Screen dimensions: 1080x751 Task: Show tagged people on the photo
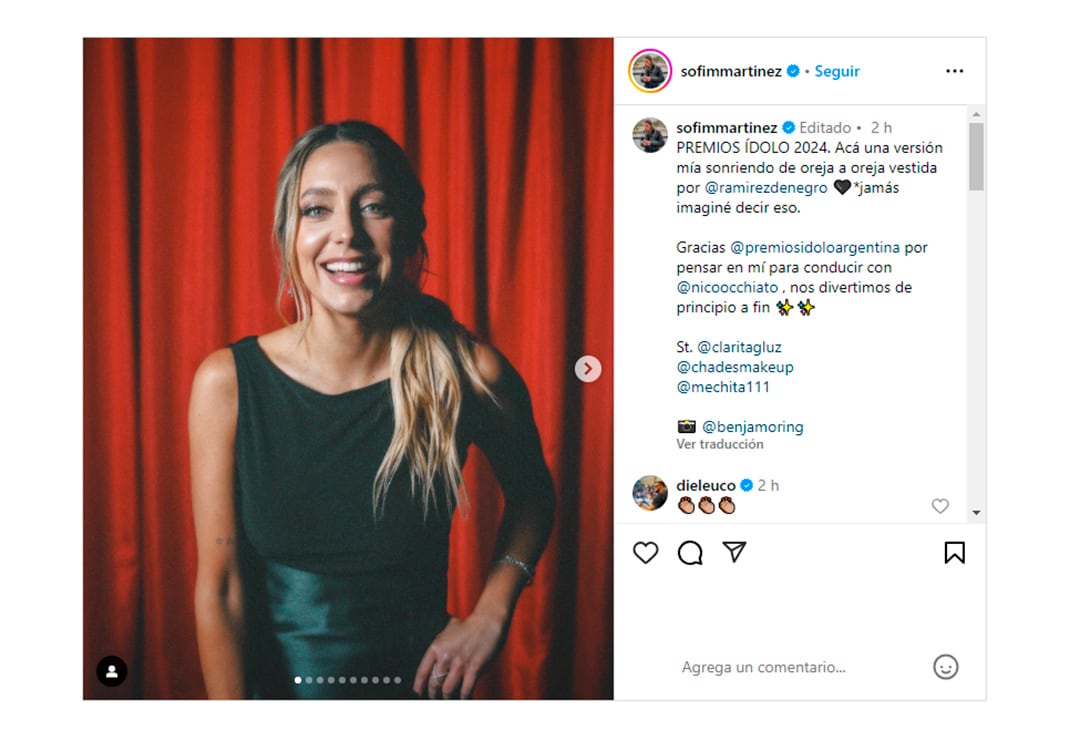point(112,671)
